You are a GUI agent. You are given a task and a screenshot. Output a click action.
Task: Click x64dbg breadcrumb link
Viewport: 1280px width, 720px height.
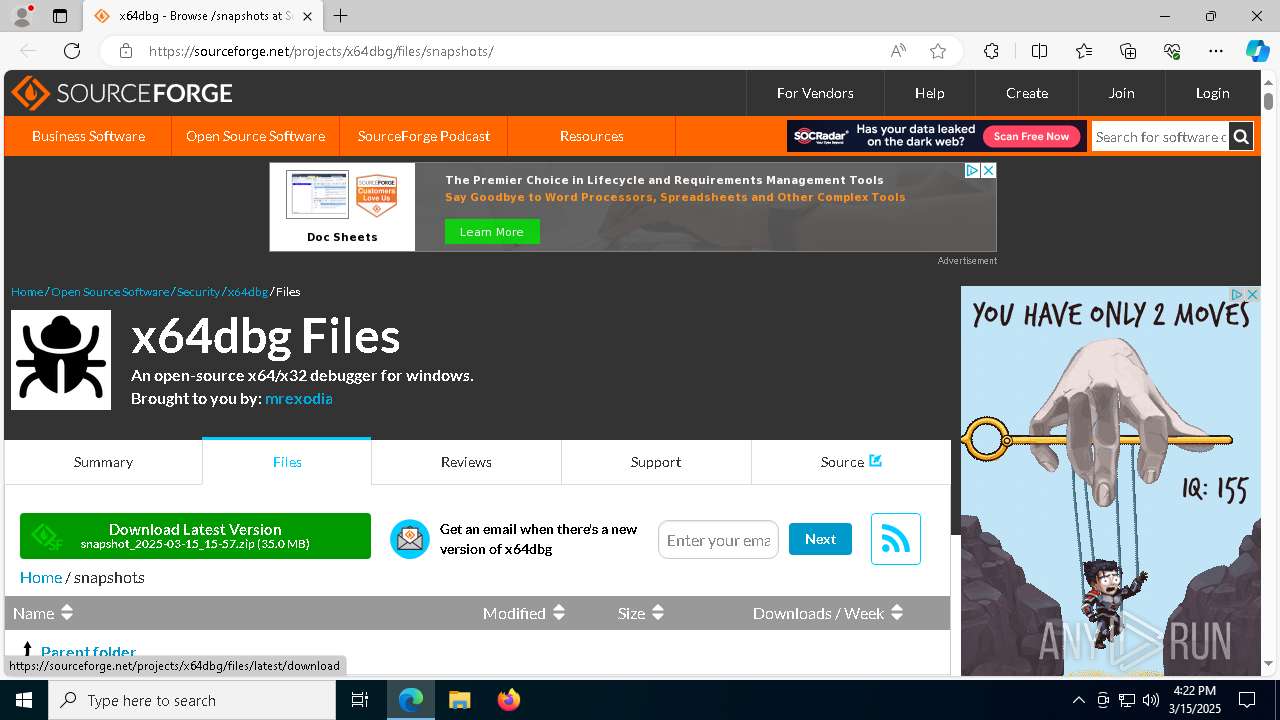[x=247, y=292]
